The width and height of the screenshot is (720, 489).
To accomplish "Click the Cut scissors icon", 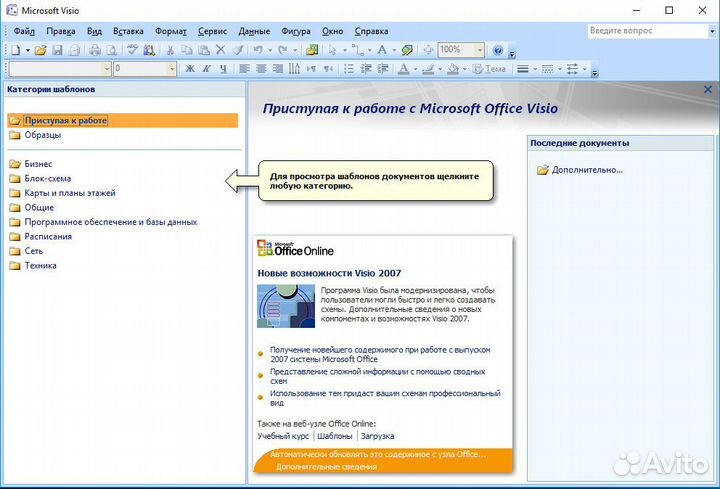I will coord(170,50).
